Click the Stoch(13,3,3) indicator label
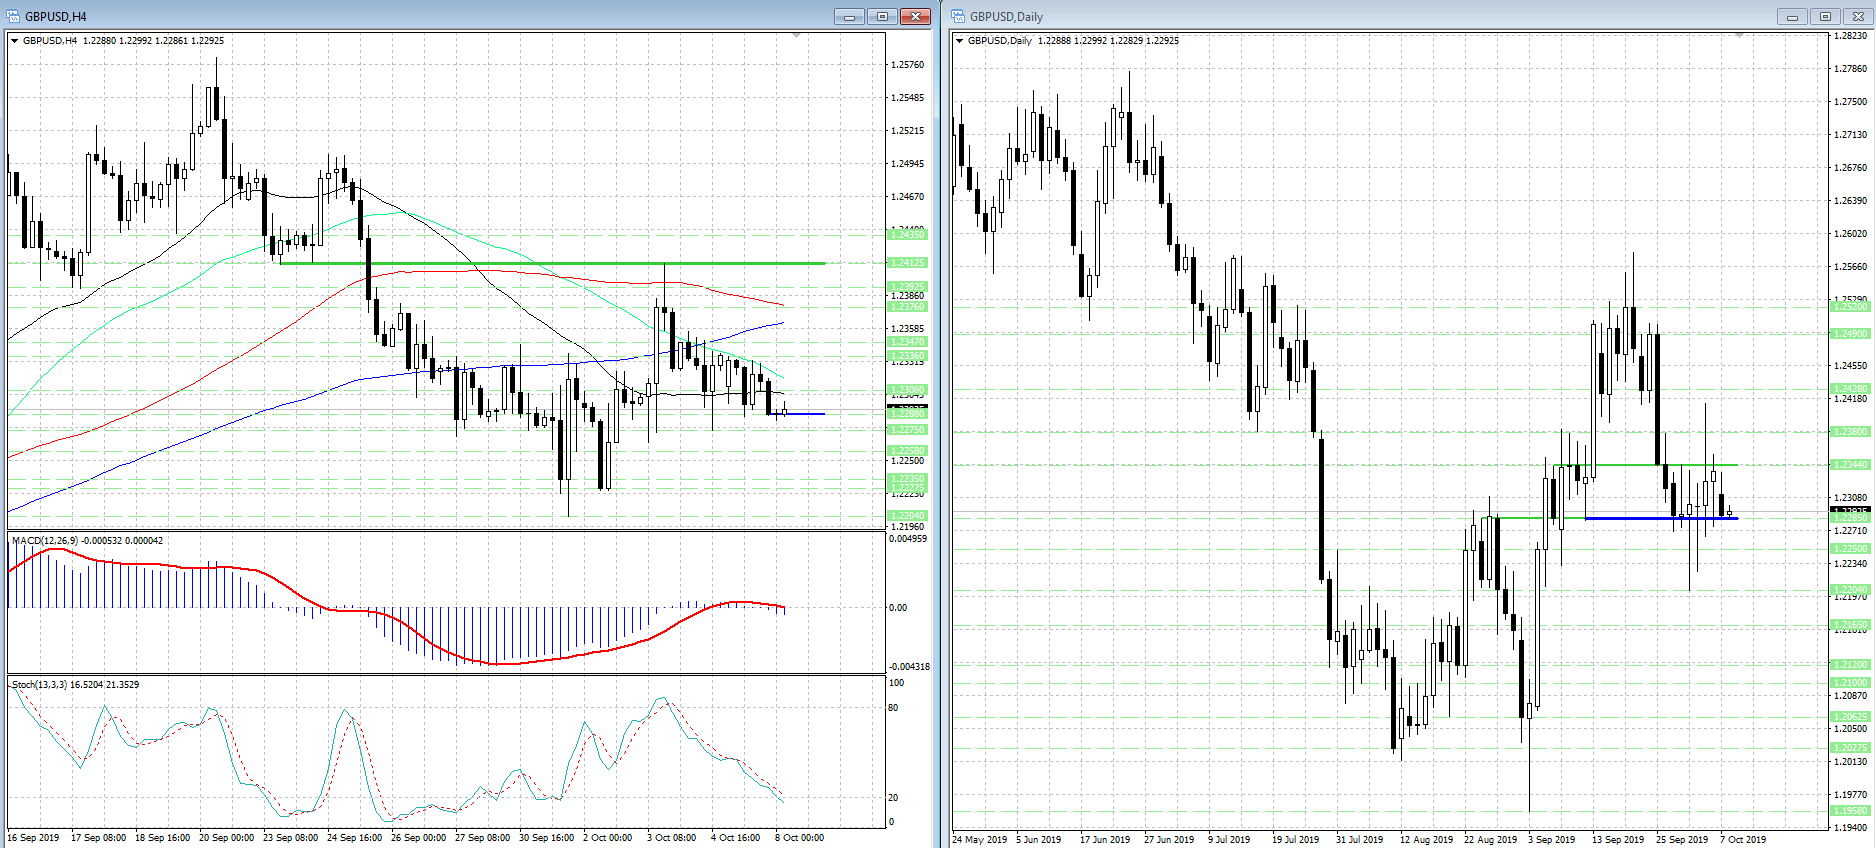The image size is (1876, 848). tap(40, 685)
